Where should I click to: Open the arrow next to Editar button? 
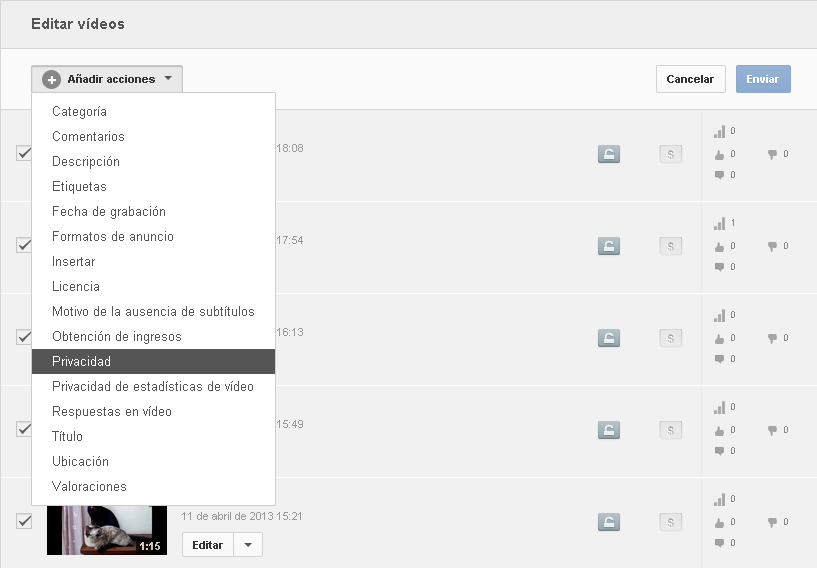[248, 545]
